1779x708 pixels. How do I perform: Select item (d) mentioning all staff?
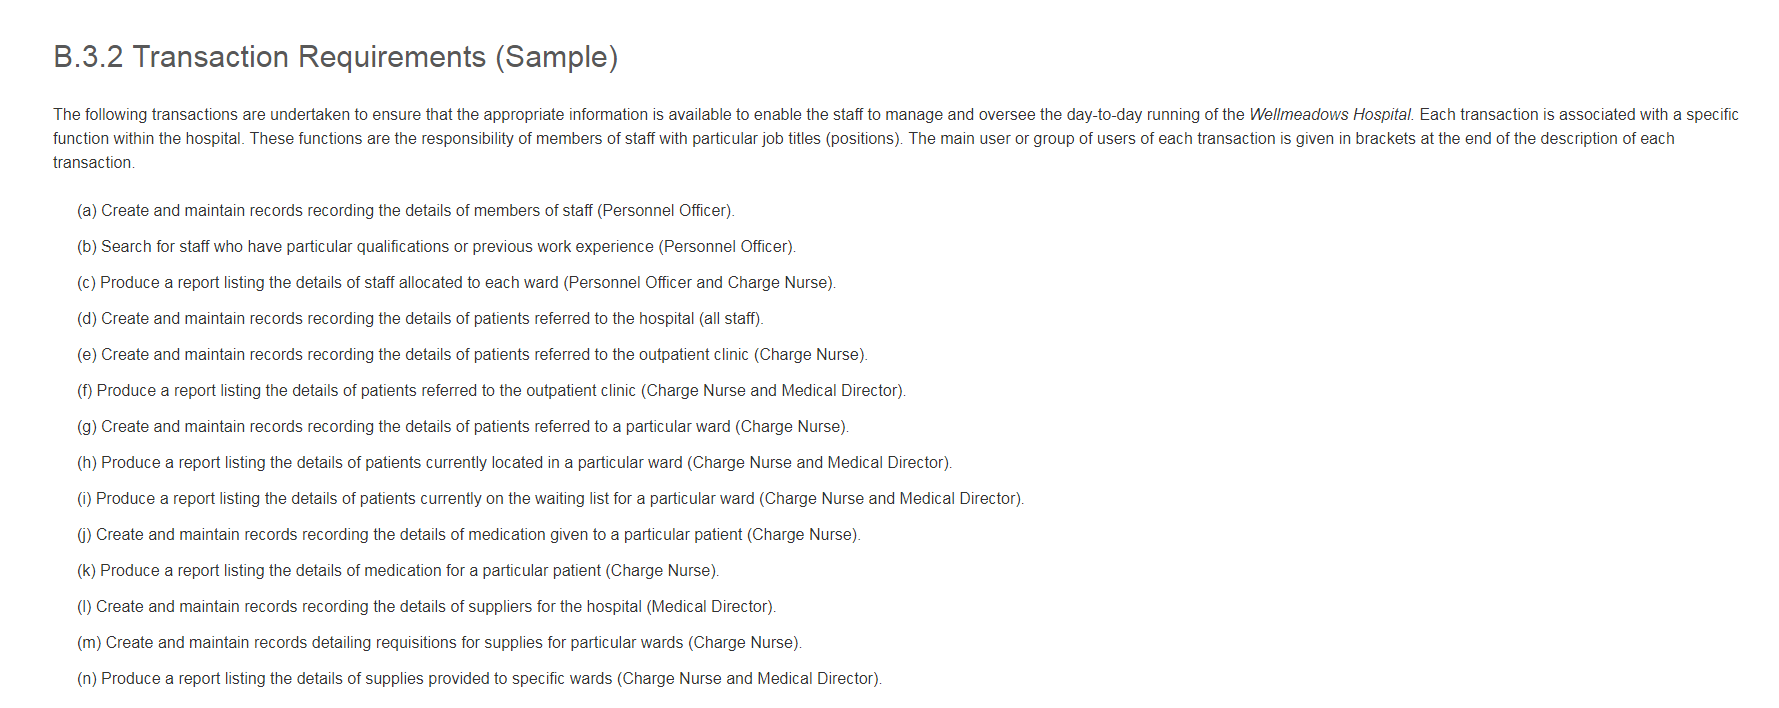(420, 319)
